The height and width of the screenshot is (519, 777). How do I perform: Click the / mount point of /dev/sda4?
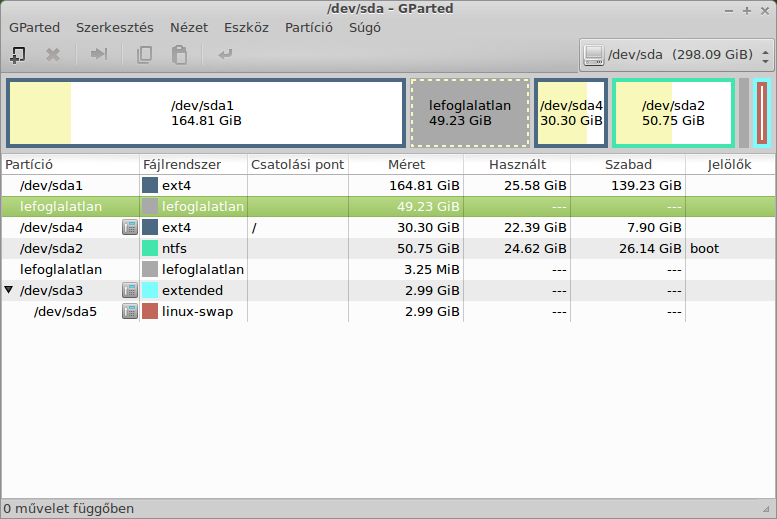pos(254,228)
